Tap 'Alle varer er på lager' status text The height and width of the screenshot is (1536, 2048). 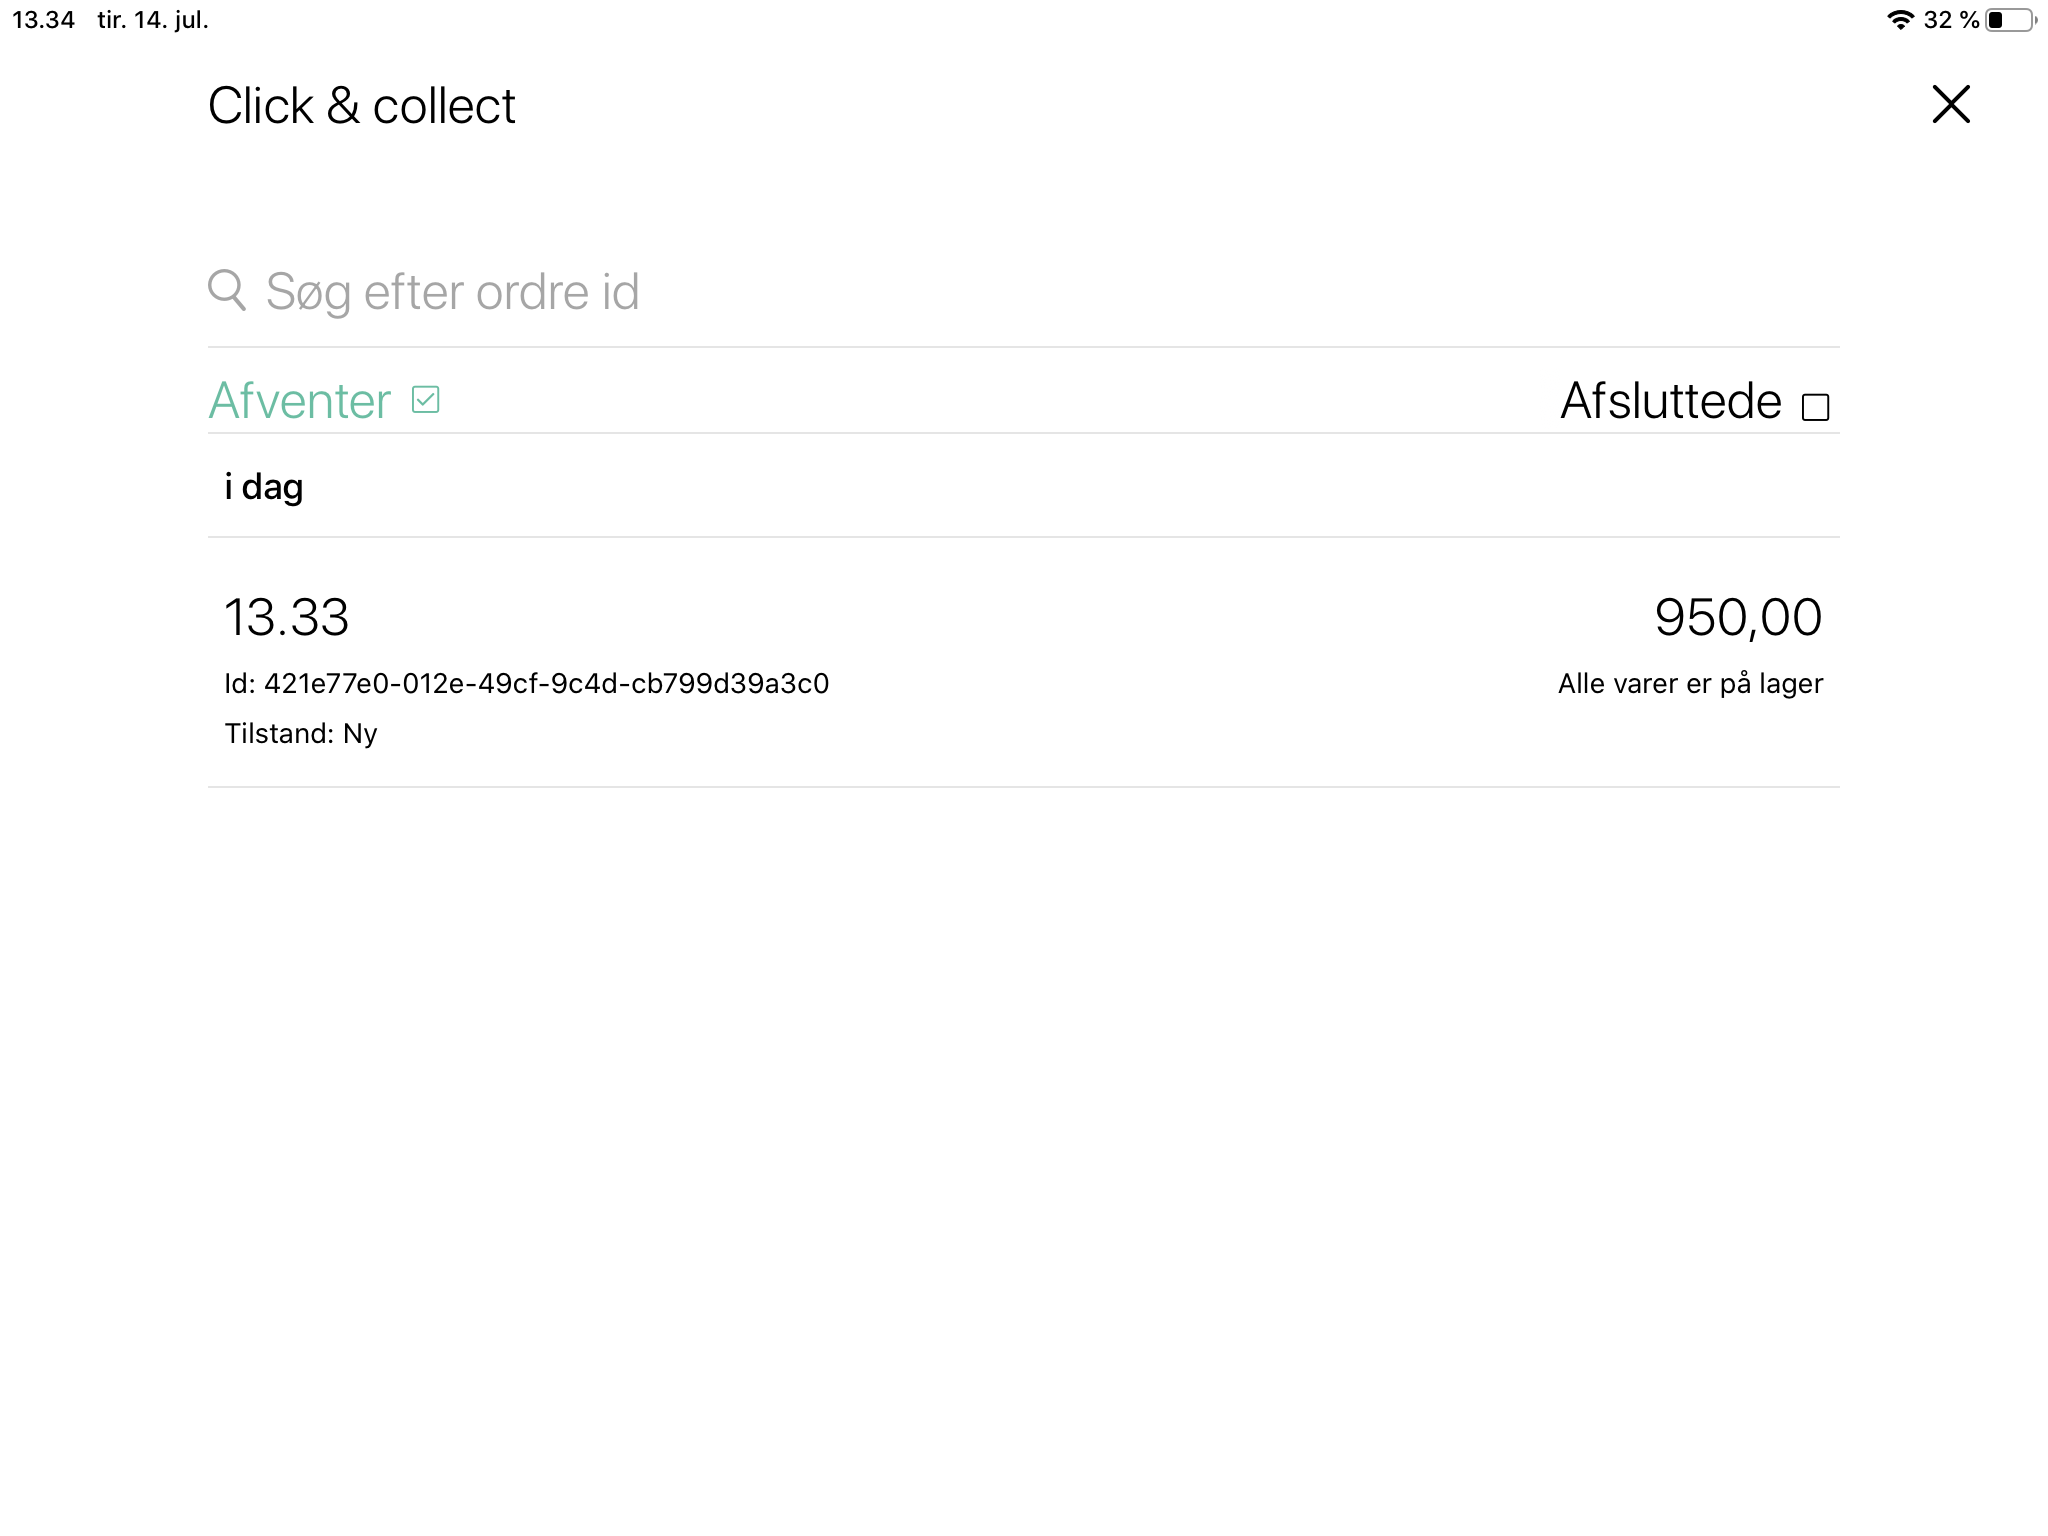(1690, 684)
